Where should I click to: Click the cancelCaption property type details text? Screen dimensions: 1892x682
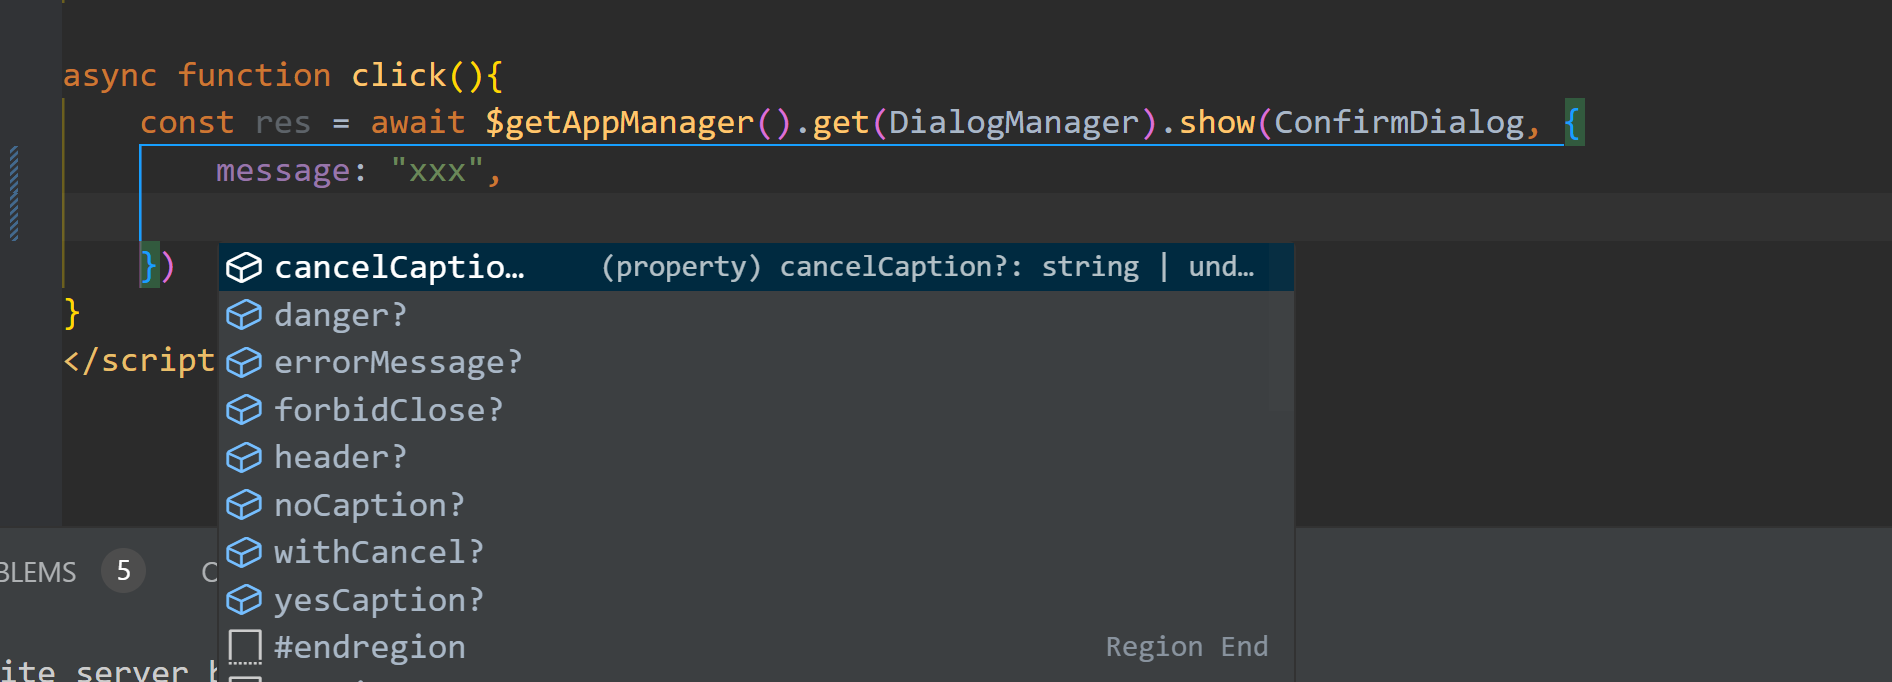pyautogui.click(x=927, y=267)
